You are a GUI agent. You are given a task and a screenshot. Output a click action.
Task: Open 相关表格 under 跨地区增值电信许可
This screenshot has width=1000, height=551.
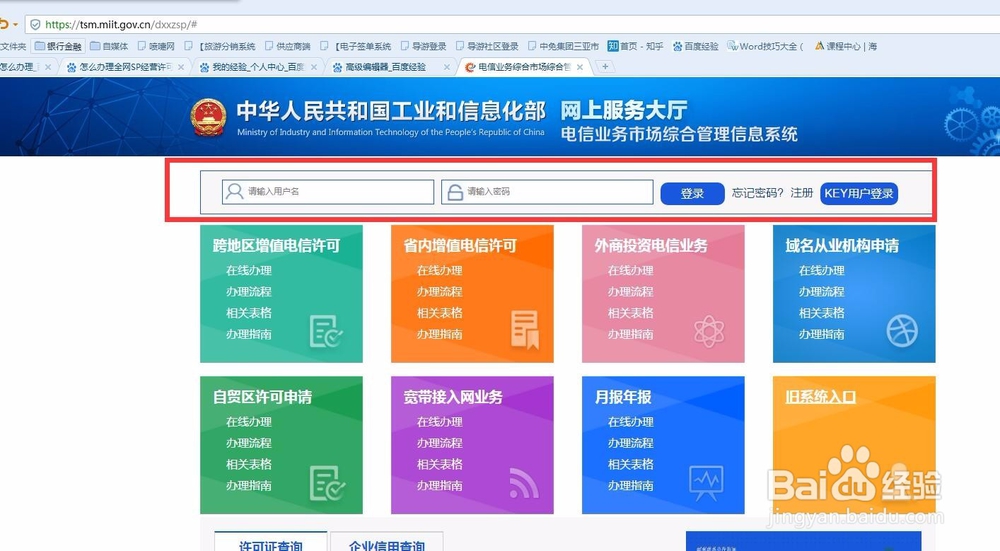pyautogui.click(x=249, y=313)
